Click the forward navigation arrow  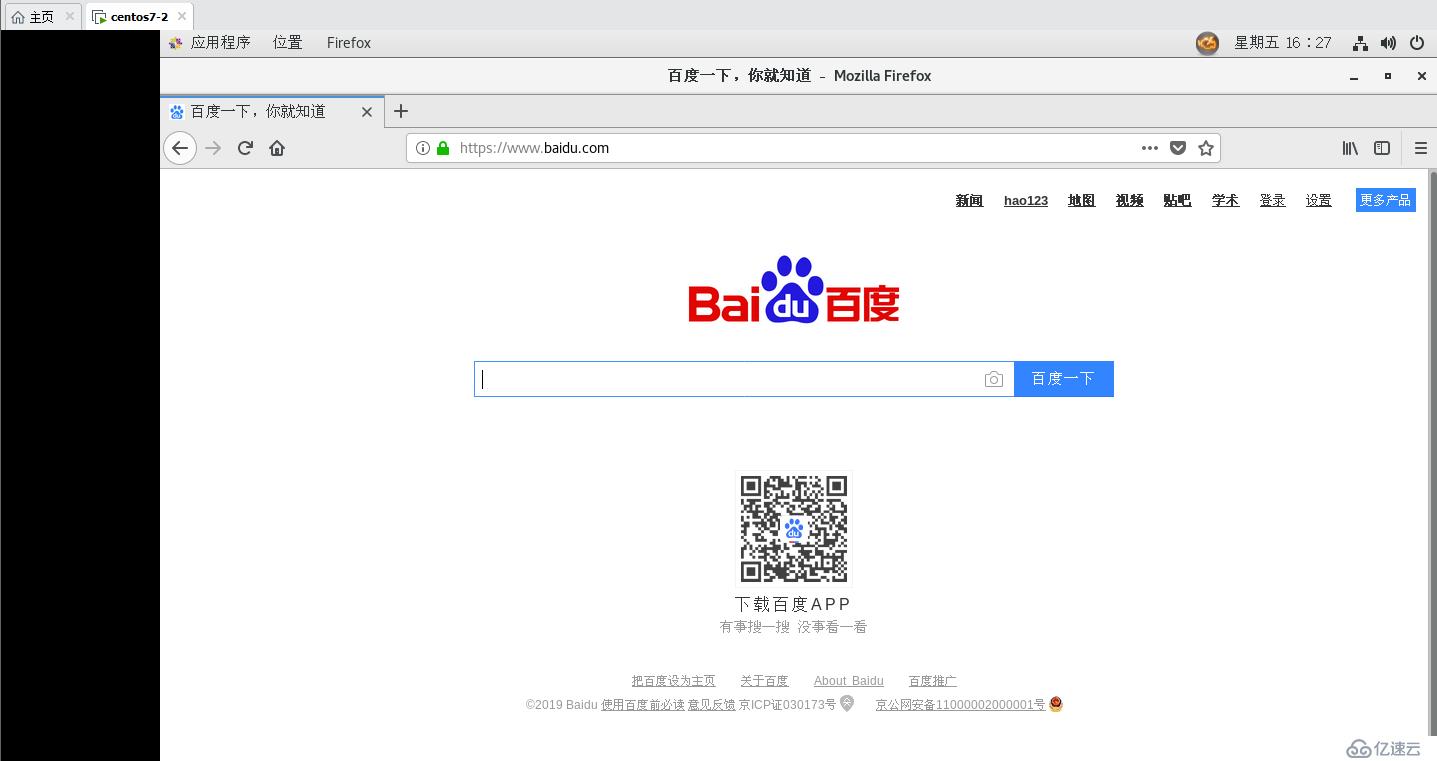tap(213, 148)
